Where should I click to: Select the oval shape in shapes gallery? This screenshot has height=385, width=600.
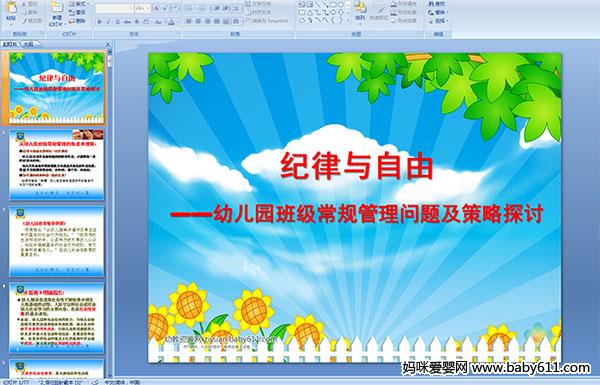(x=341, y=5)
